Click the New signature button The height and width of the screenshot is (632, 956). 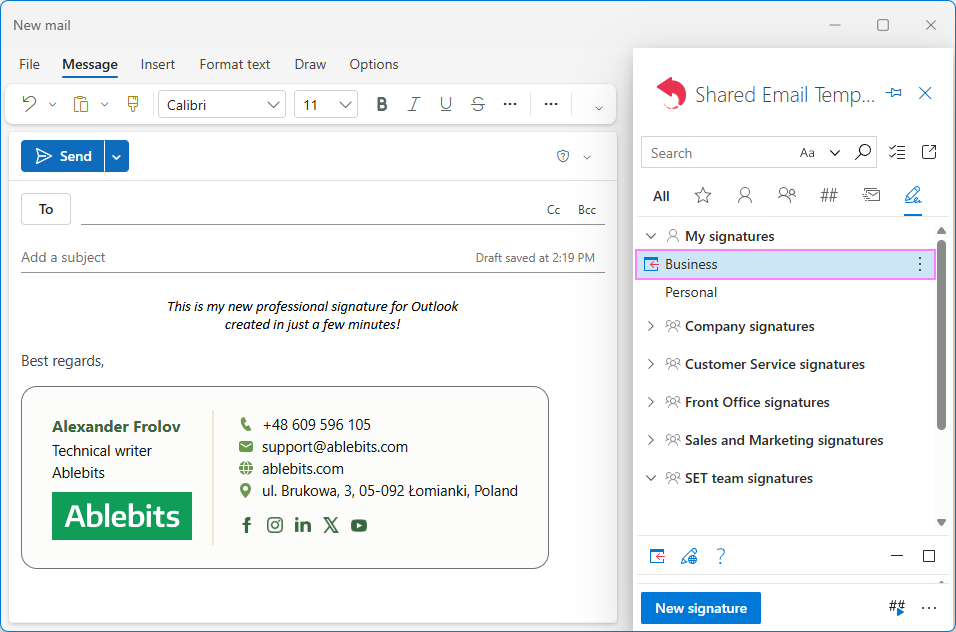click(700, 608)
